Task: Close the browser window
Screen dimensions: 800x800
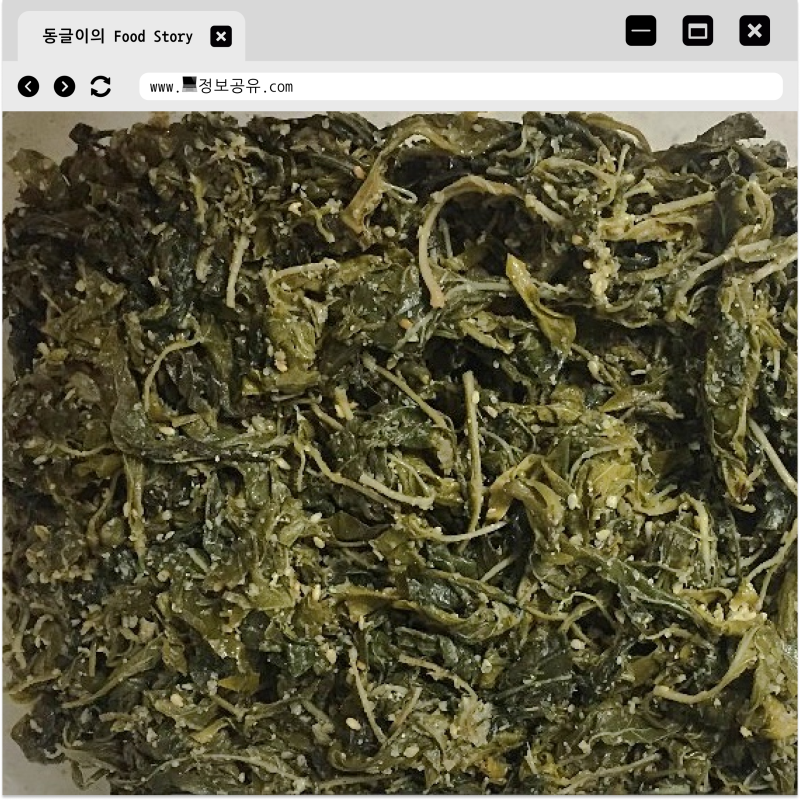Action: 755,31
